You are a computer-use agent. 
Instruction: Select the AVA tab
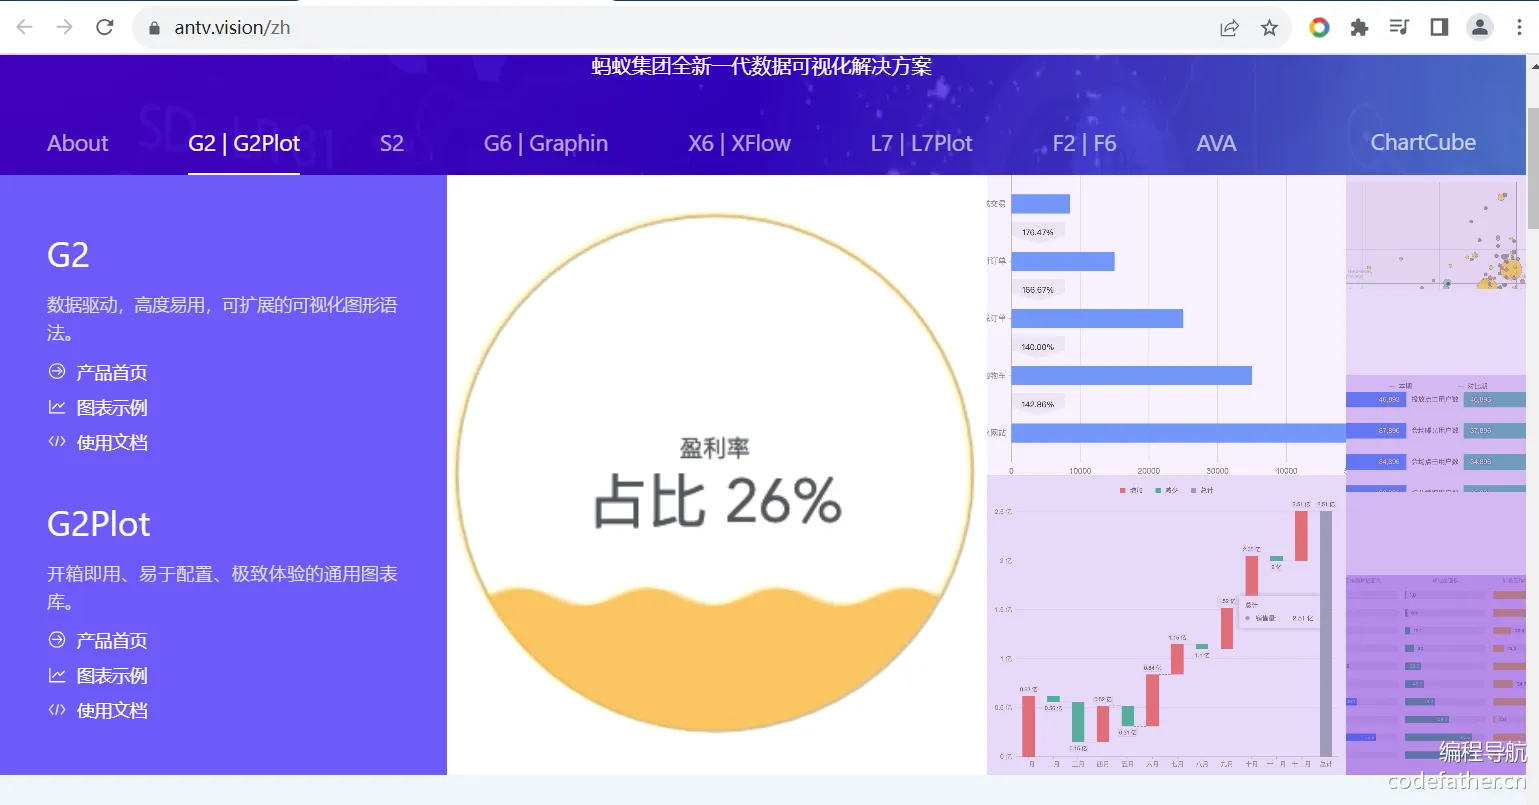point(1216,143)
